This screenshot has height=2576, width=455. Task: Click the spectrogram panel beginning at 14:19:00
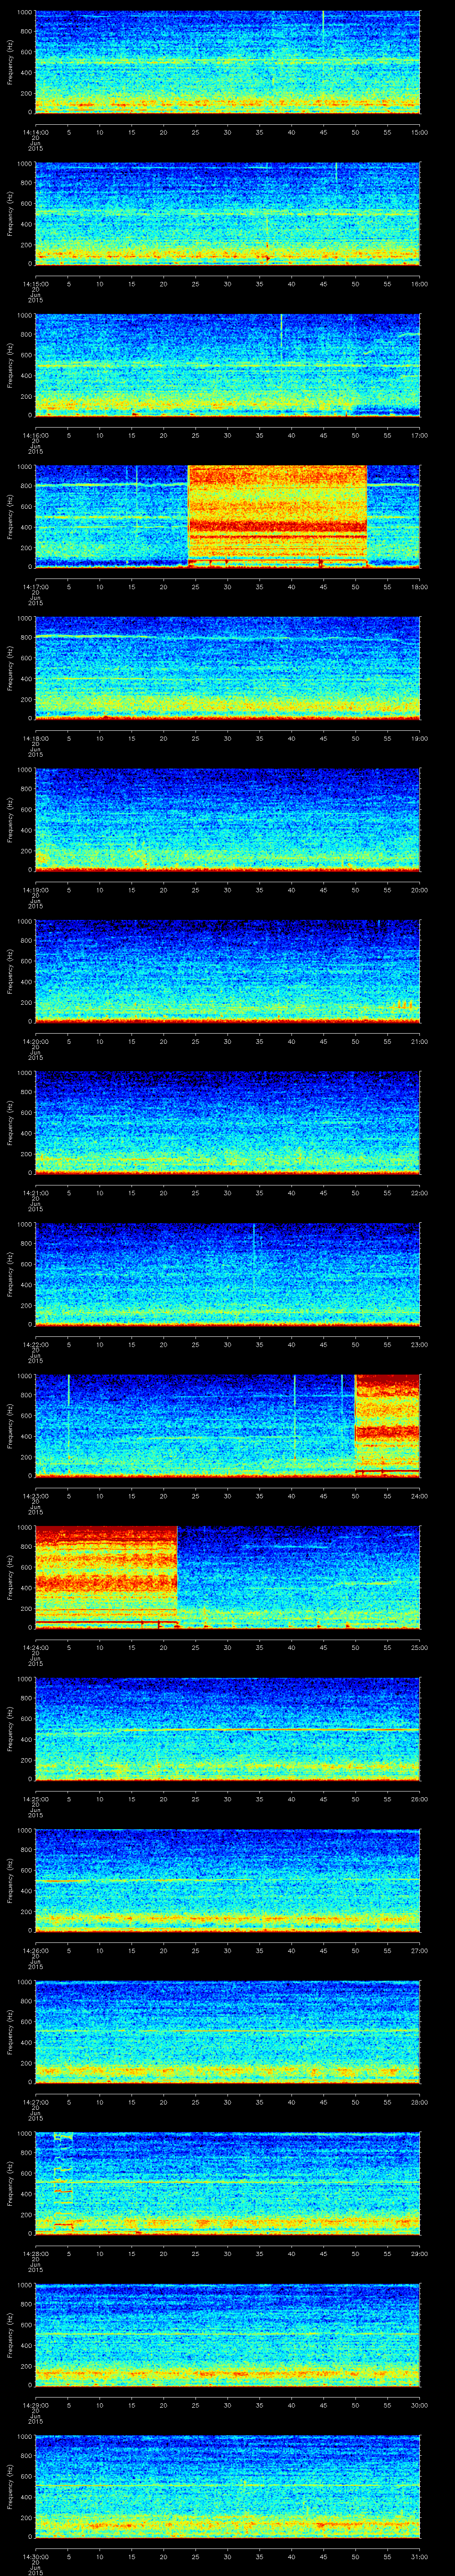(x=227, y=820)
